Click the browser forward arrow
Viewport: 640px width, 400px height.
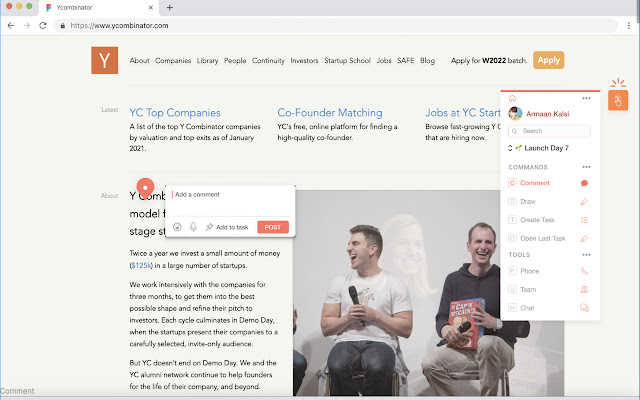click(x=27, y=25)
